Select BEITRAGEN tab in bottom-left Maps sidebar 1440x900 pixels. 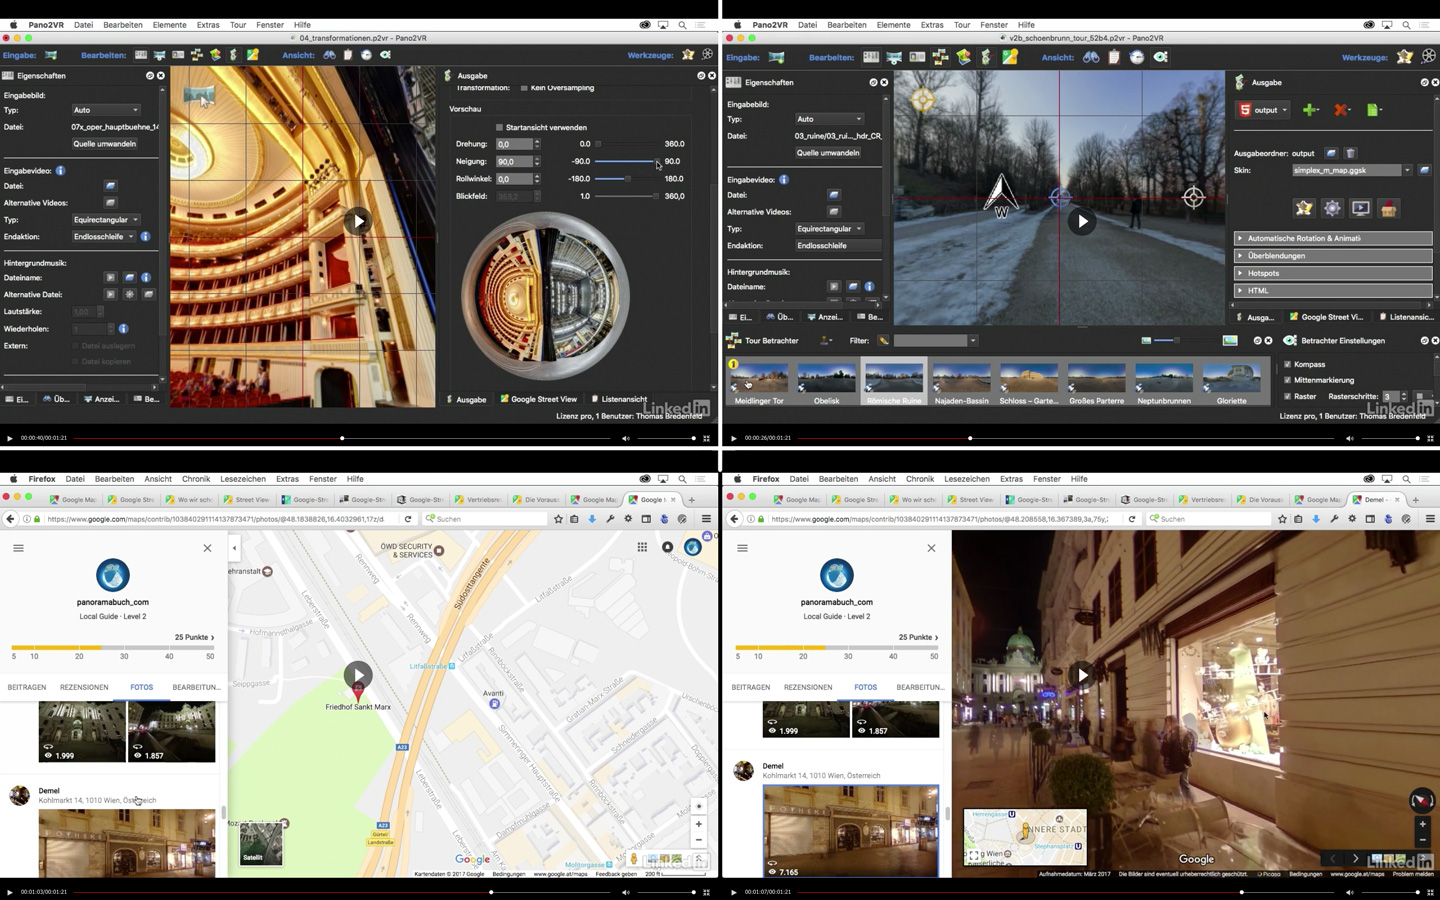pos(27,687)
